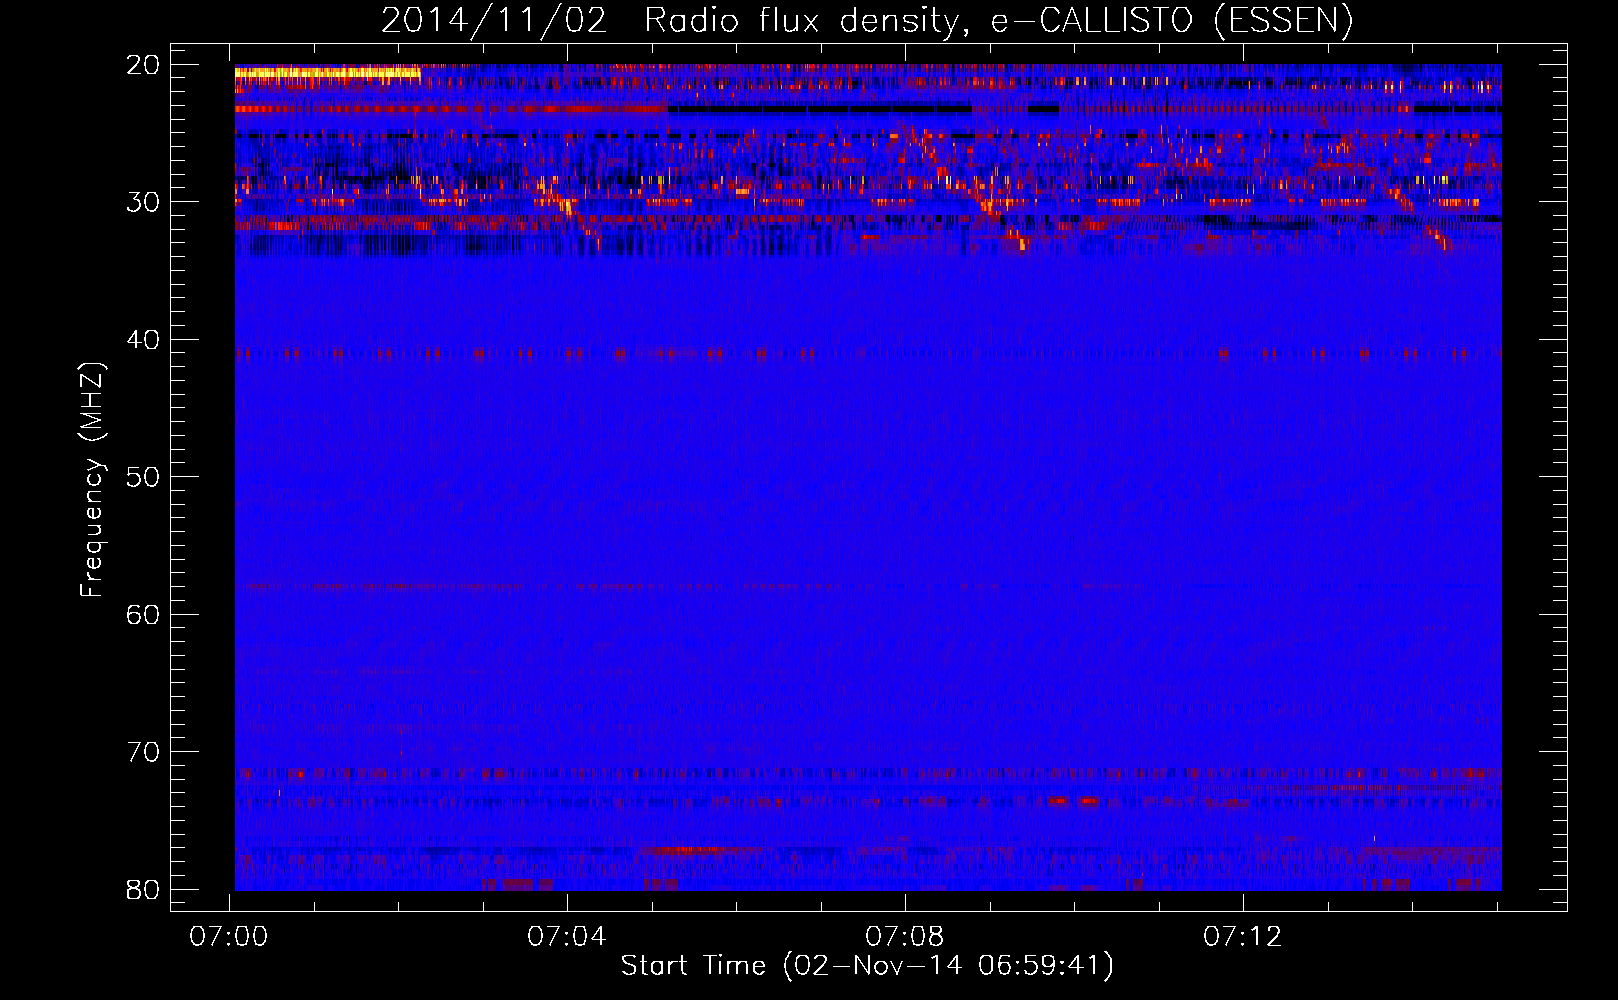The width and height of the screenshot is (1618, 1000).
Task: Click the '07:04' time tick label
Action: tap(567, 937)
